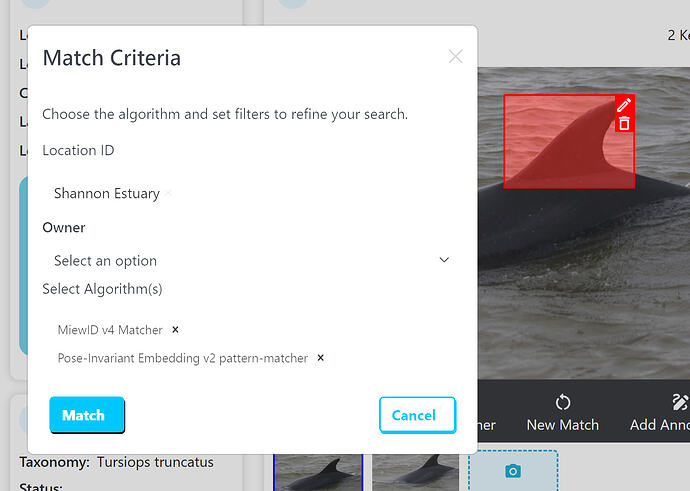Click the Add Annotation pencil icon

tap(680, 402)
